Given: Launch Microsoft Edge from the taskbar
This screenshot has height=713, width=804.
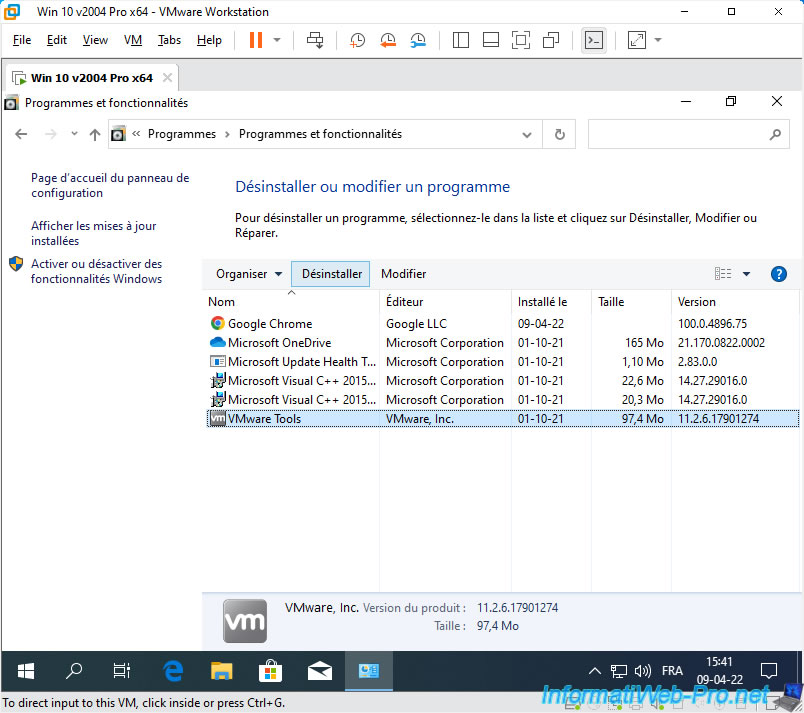Looking at the screenshot, I should 173,671.
